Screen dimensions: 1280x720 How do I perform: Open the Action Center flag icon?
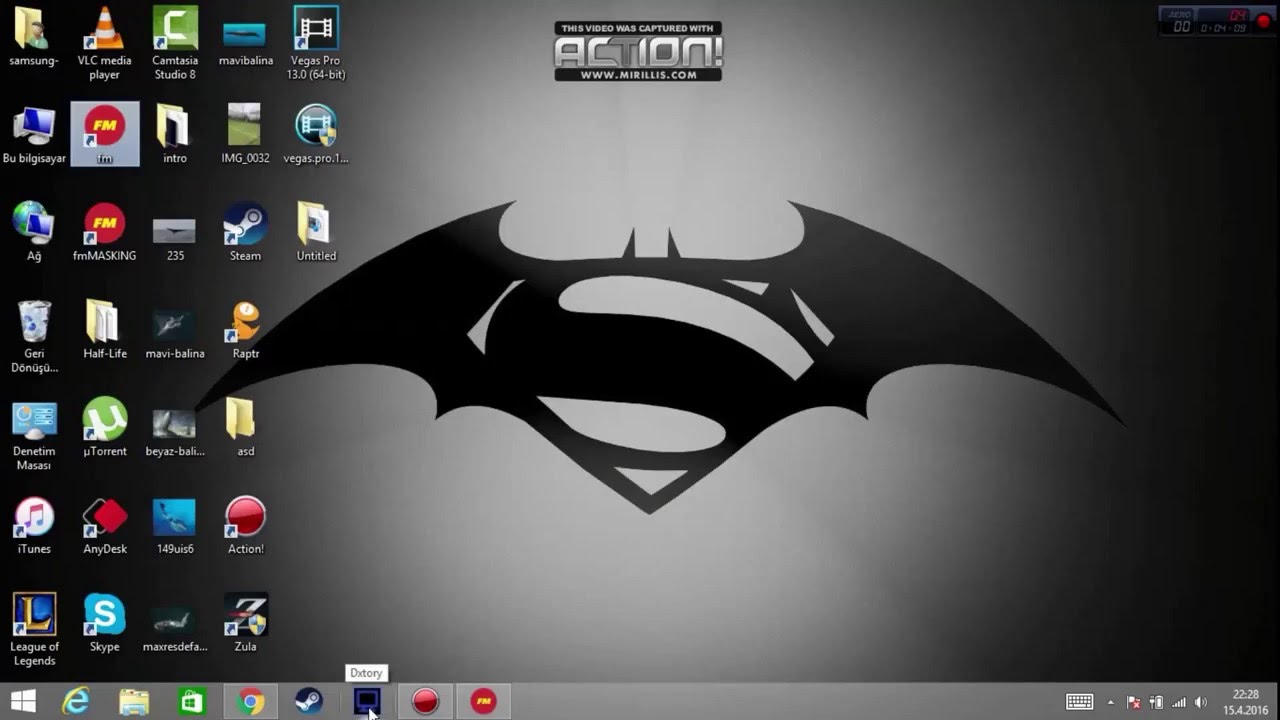[1134, 702]
